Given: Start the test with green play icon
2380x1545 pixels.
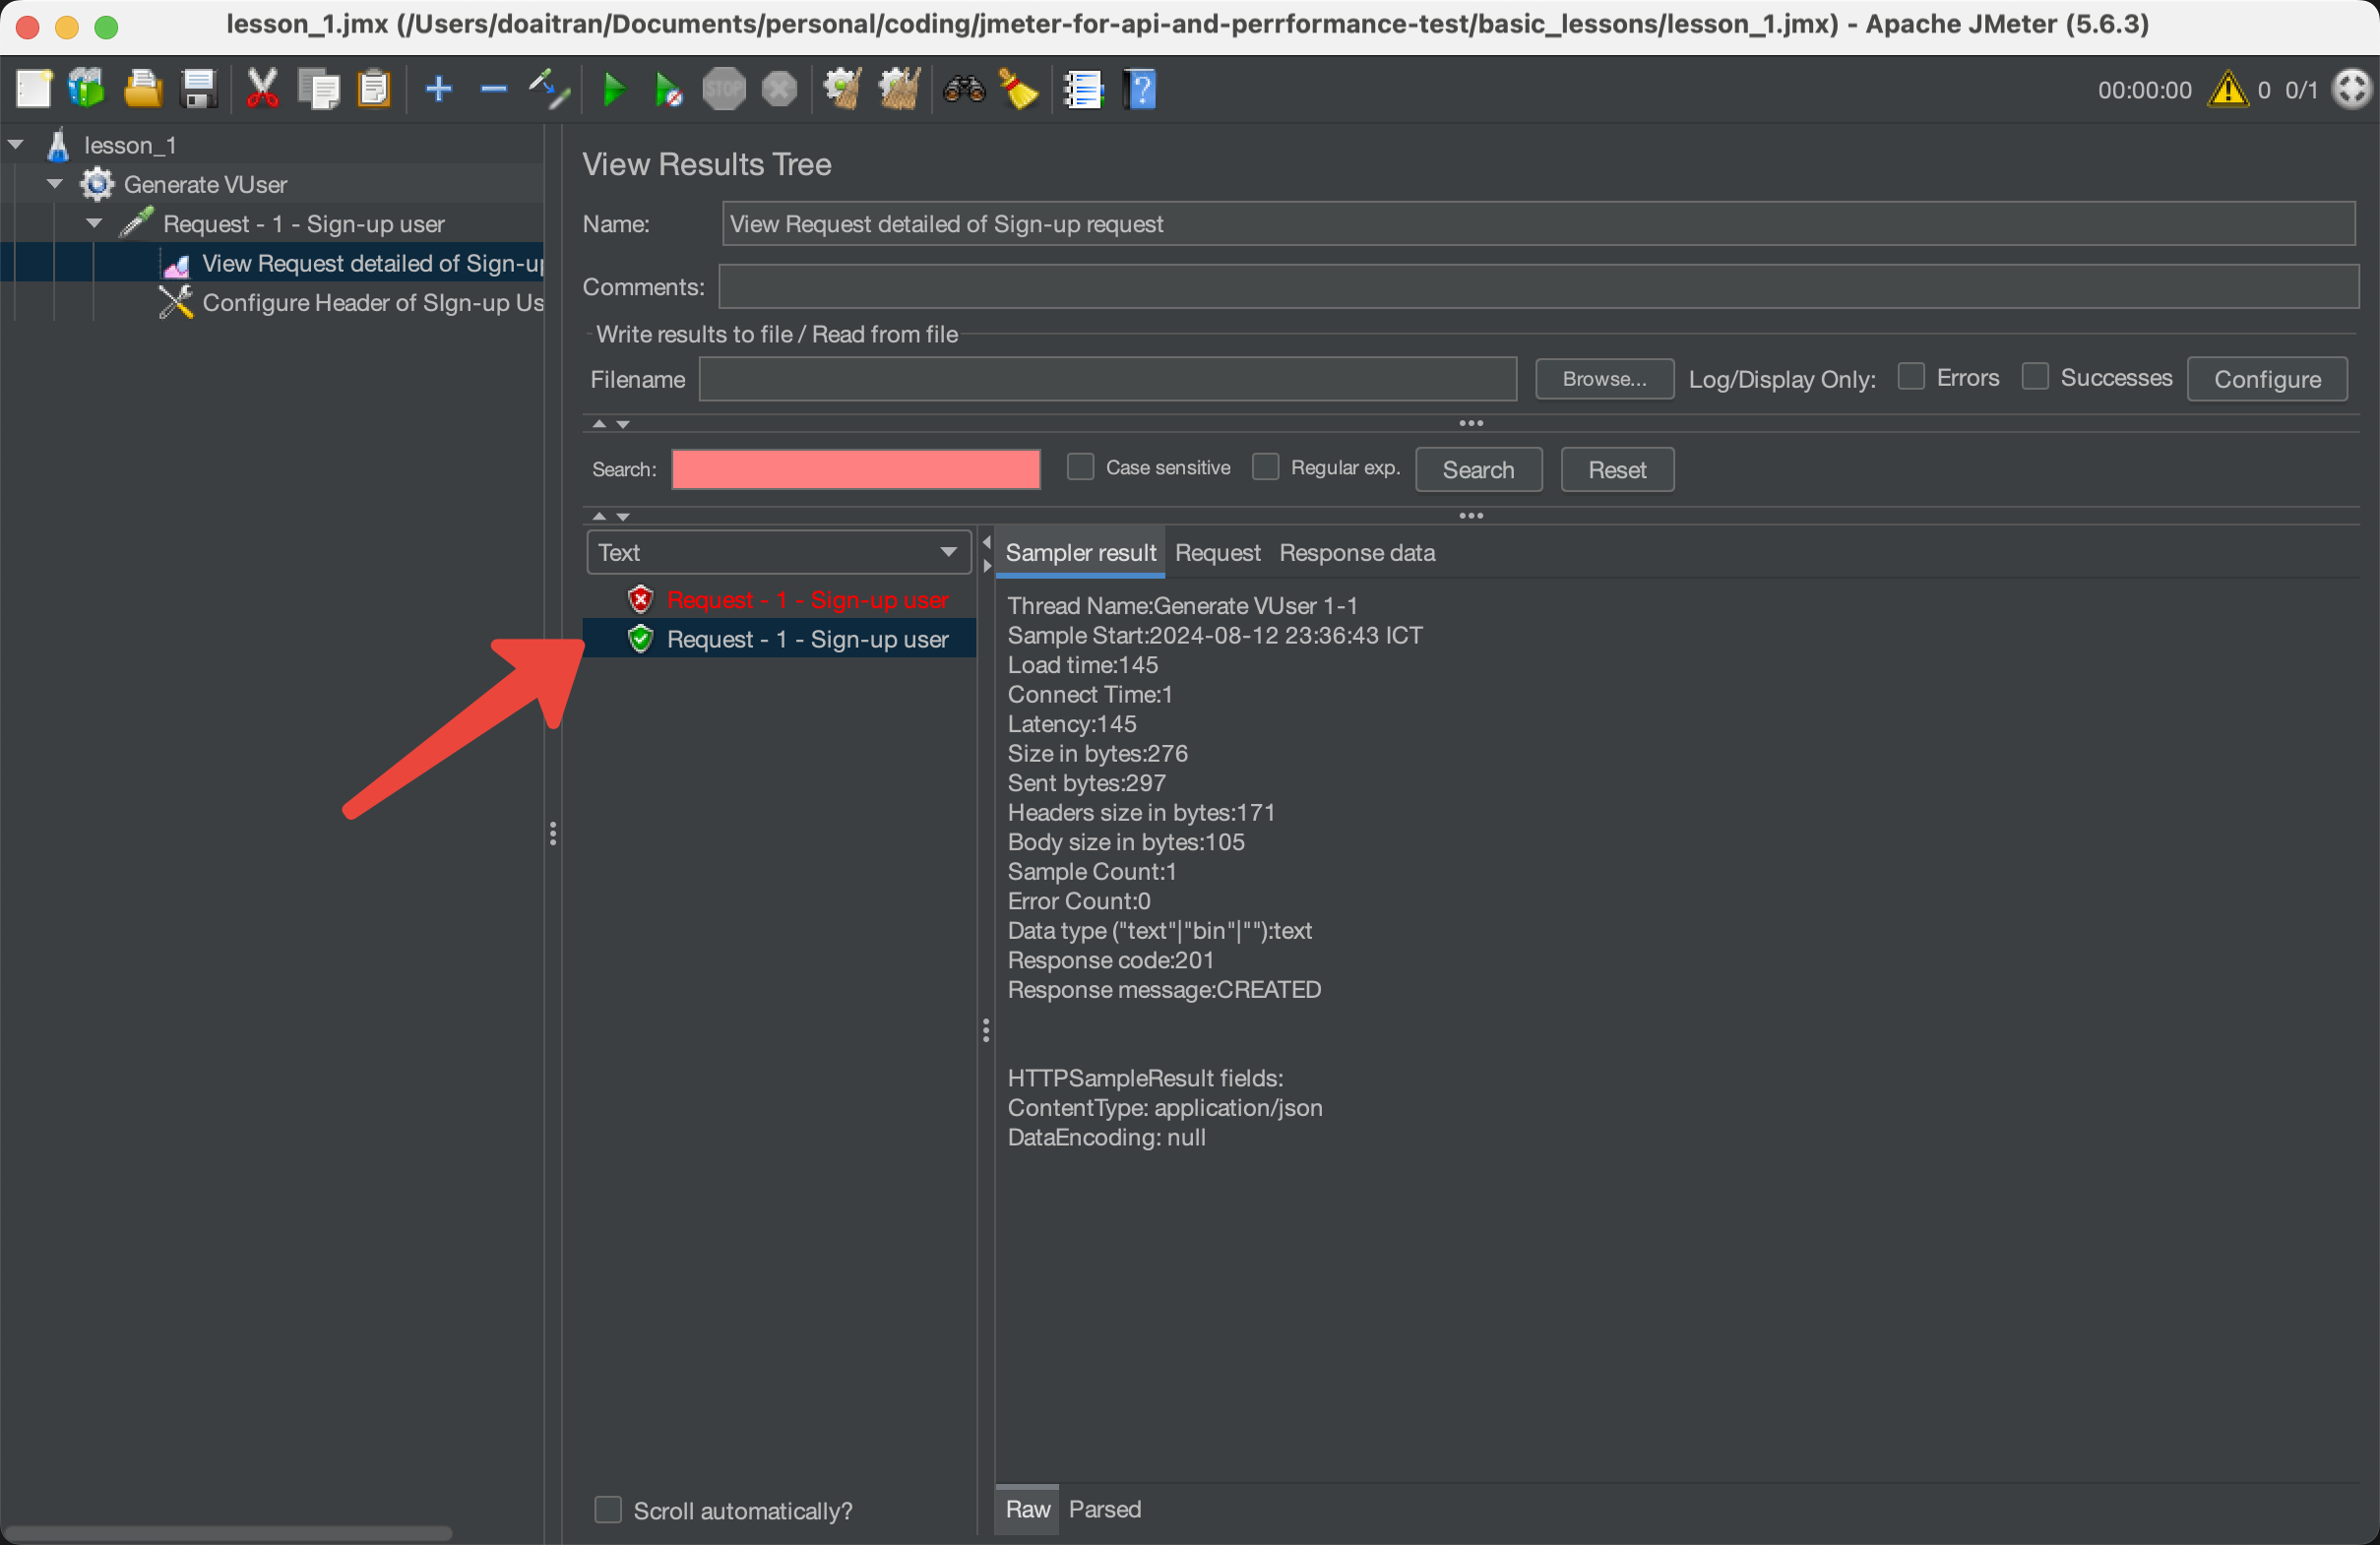Looking at the screenshot, I should pyautogui.click(x=614, y=90).
